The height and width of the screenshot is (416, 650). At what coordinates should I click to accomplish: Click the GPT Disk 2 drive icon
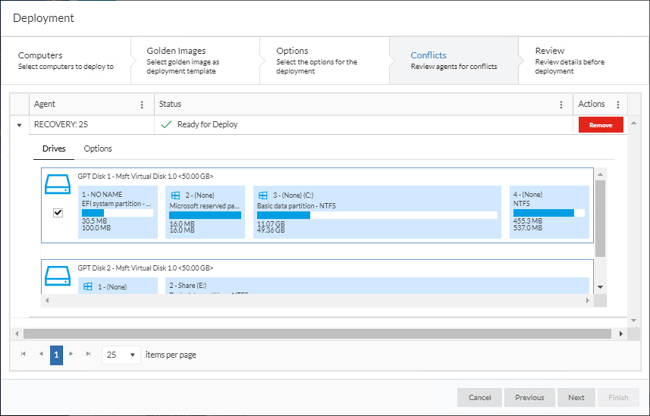(x=58, y=275)
